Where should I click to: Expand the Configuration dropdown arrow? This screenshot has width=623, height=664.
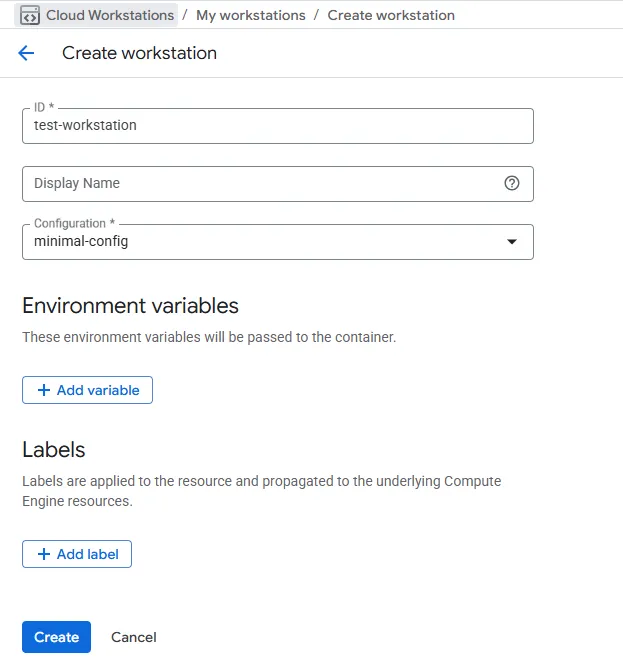[512, 242]
